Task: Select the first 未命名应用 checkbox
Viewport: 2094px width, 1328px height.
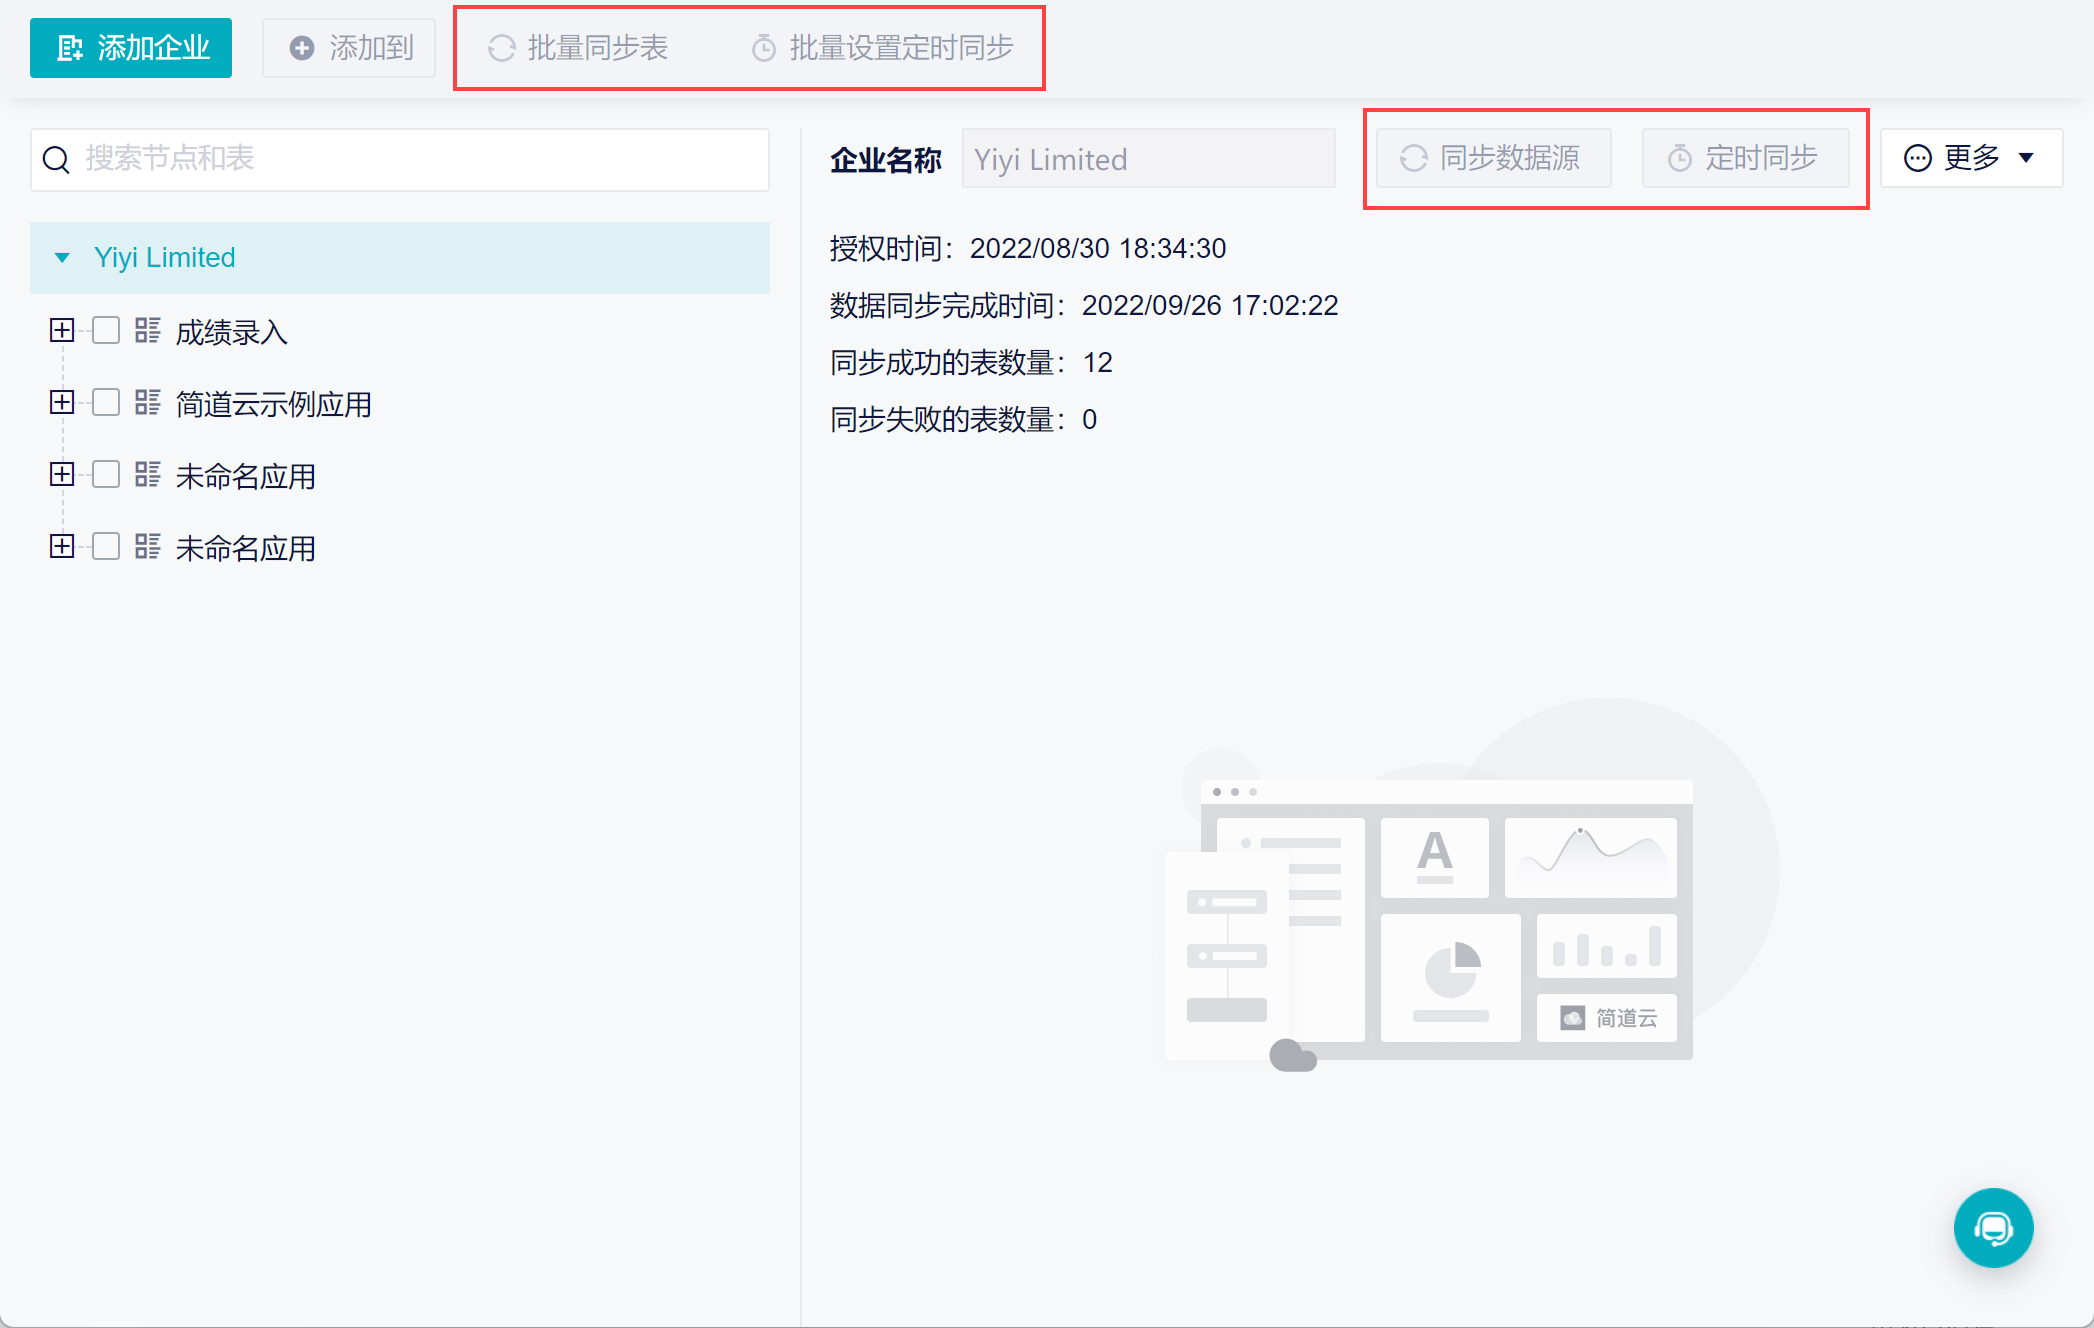Action: tap(106, 475)
